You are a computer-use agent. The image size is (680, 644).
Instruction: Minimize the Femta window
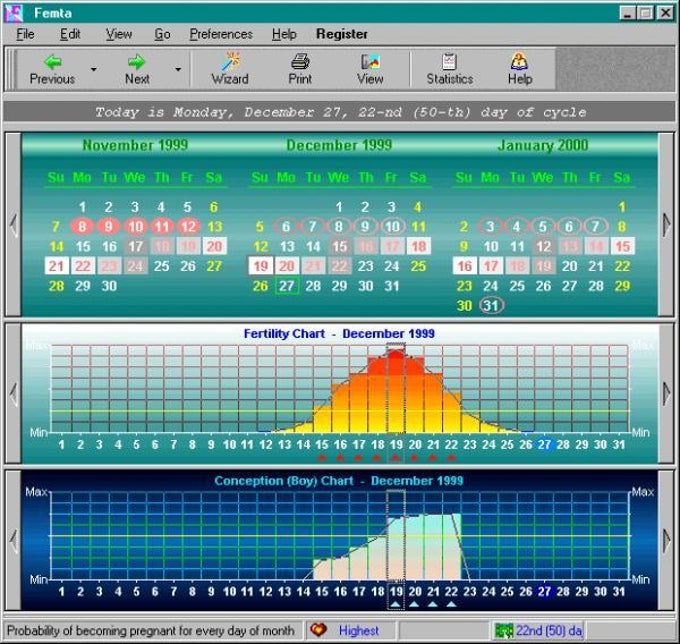[628, 13]
